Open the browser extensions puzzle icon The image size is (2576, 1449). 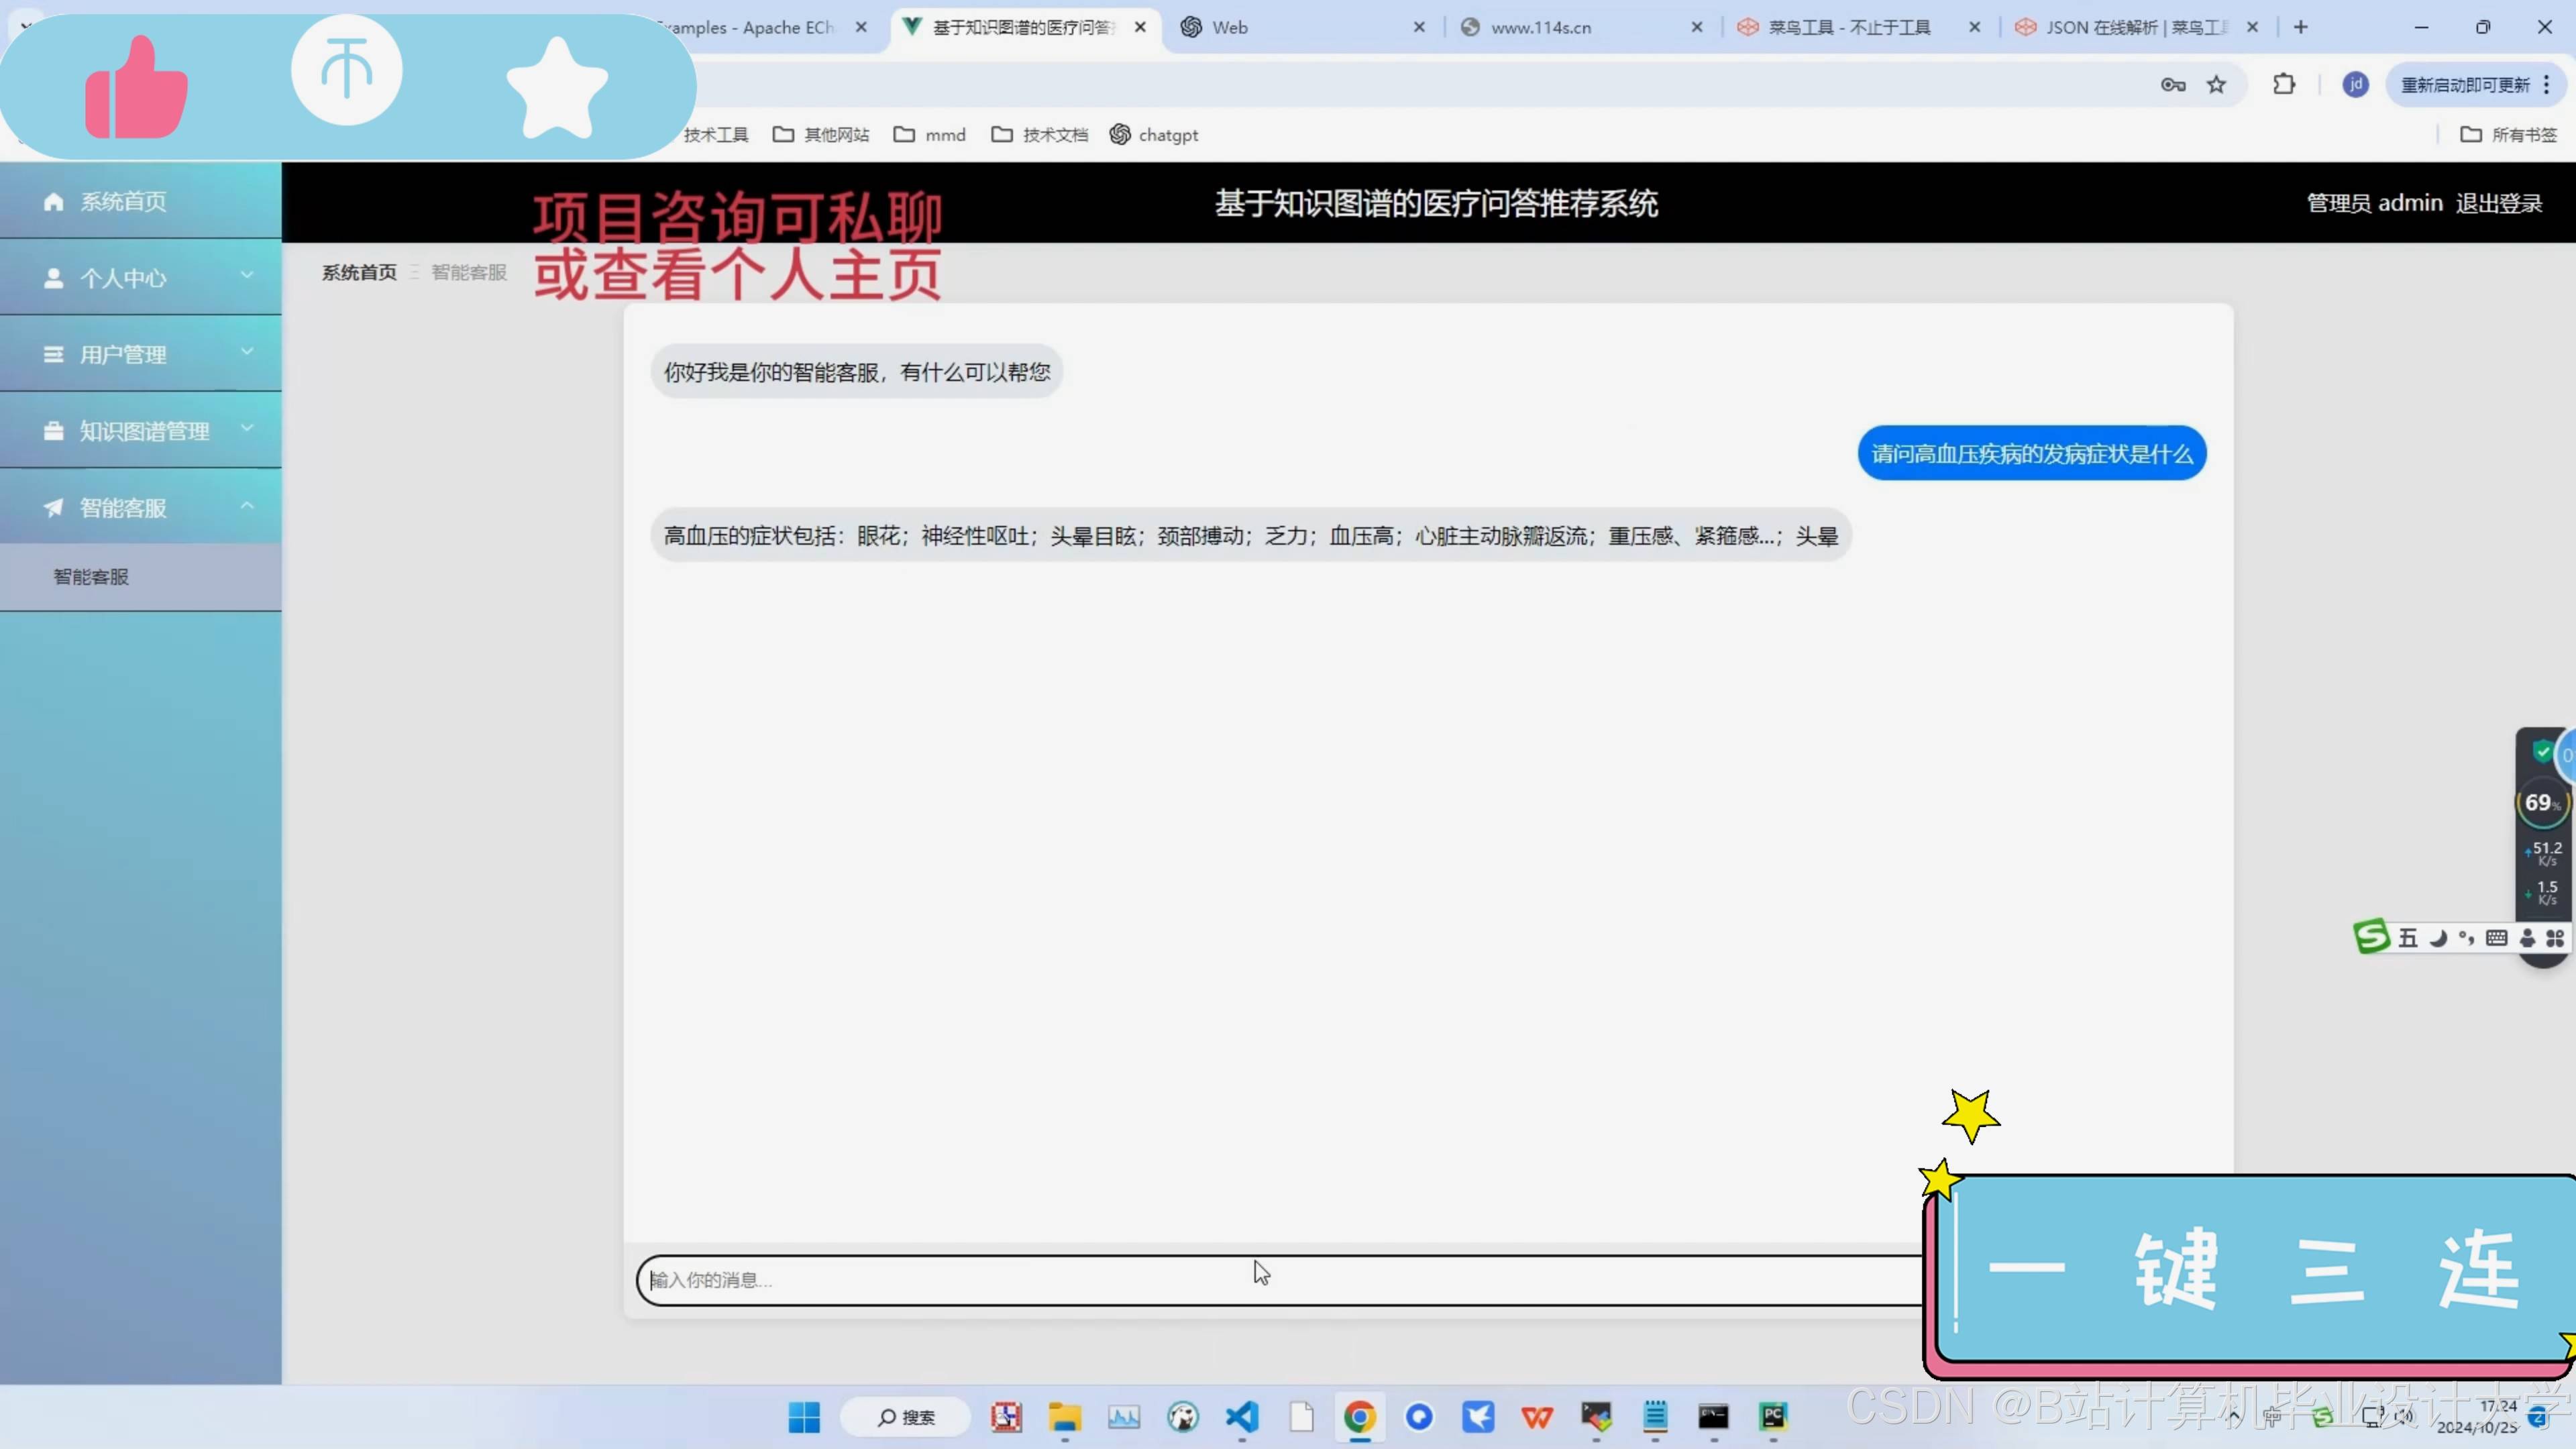pos(2284,85)
